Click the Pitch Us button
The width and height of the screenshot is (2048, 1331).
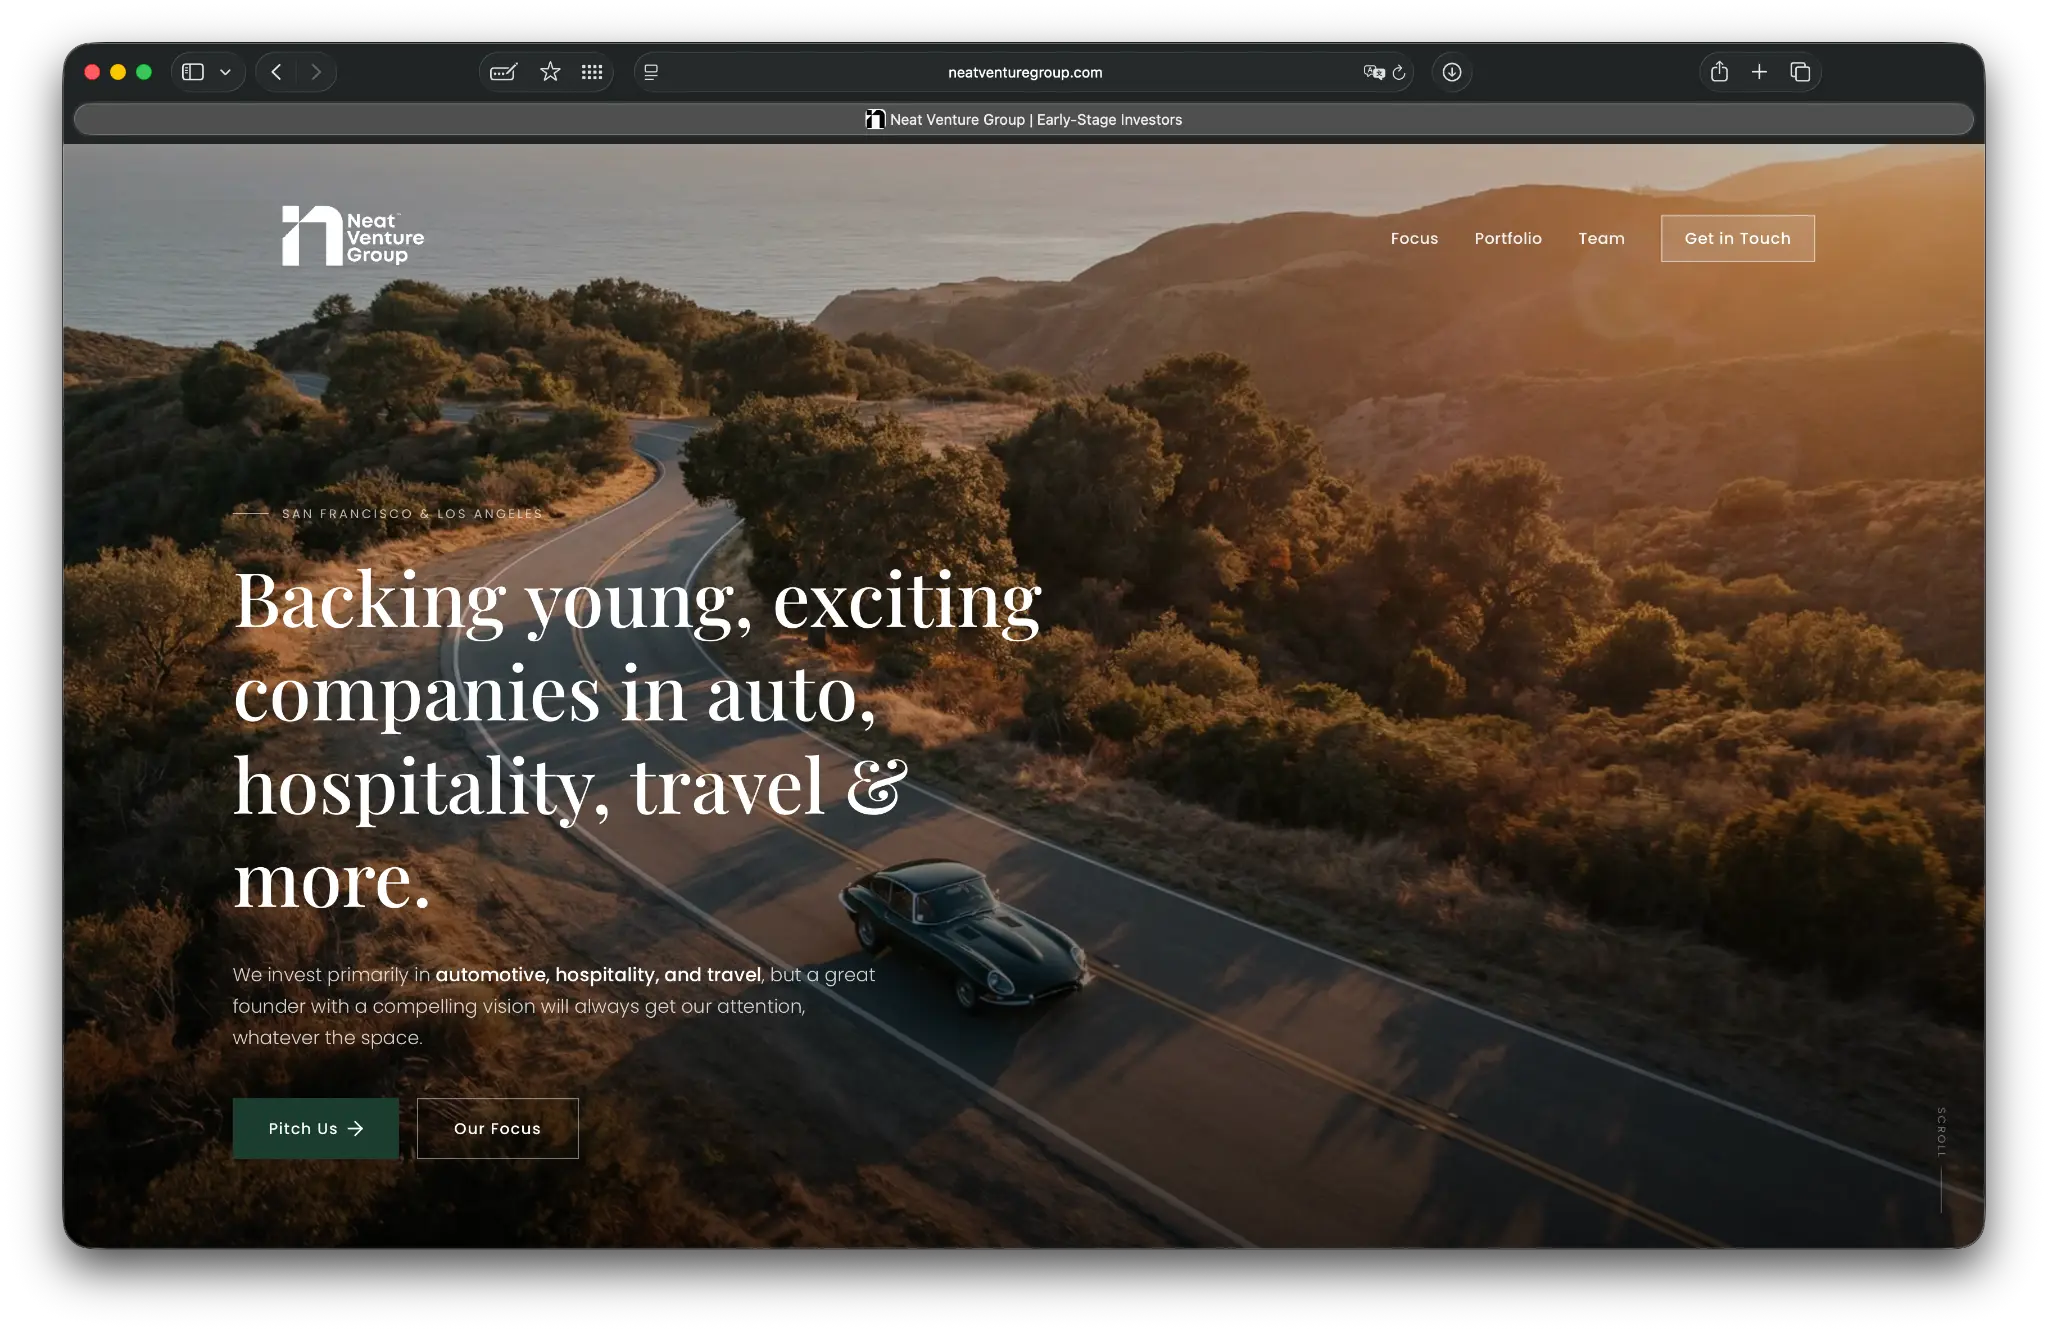[x=315, y=1128]
